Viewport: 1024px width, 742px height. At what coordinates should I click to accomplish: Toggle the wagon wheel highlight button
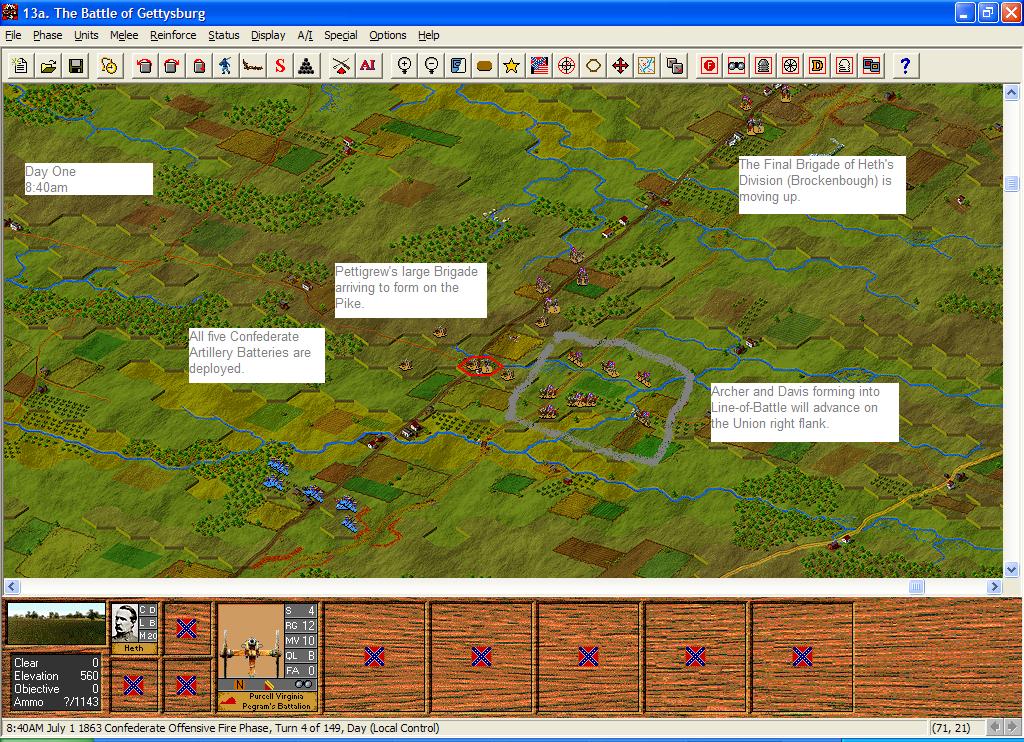790,65
